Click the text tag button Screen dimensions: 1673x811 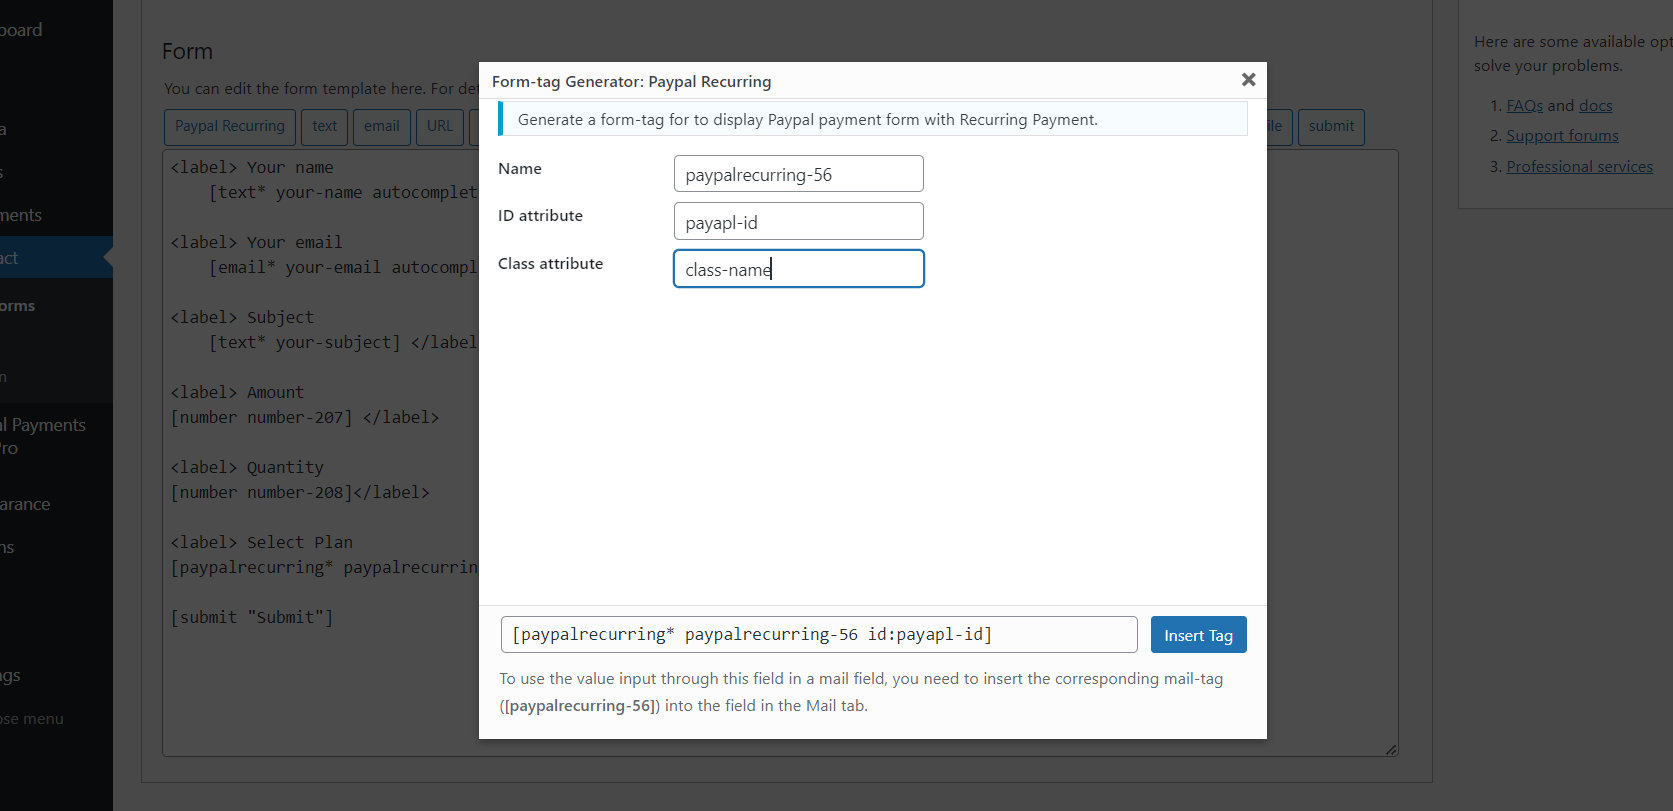click(x=324, y=127)
